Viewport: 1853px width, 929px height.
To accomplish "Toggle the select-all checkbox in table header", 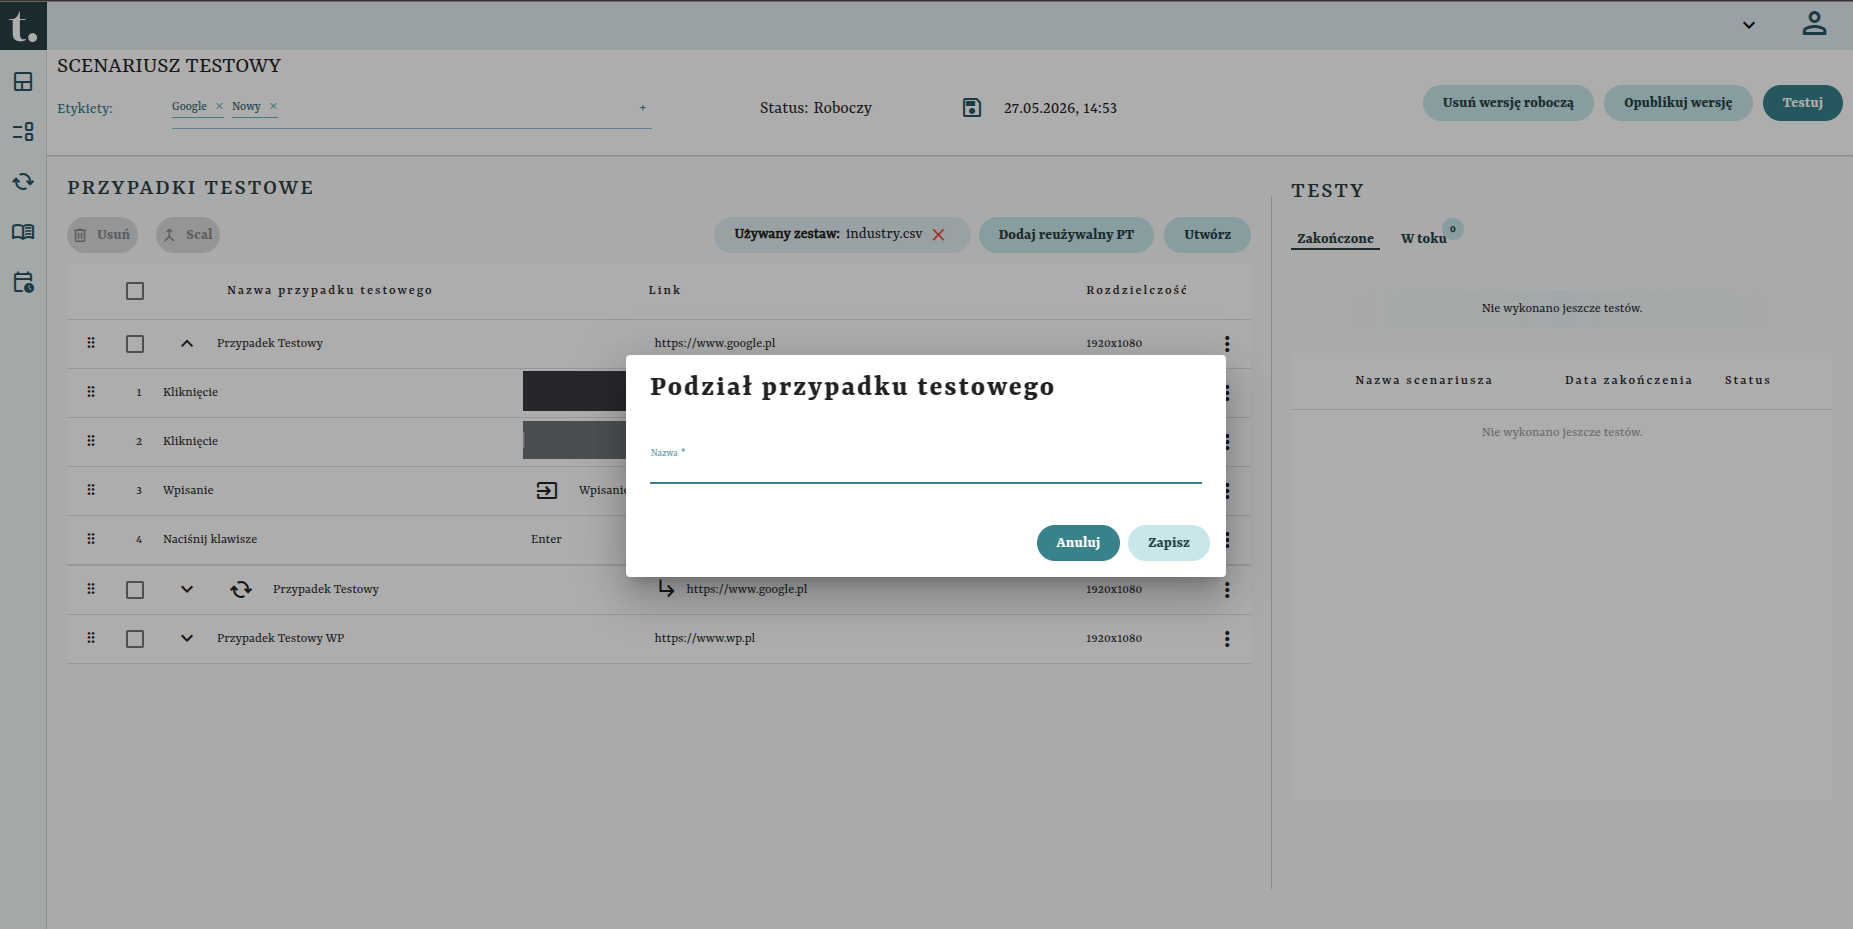I will point(135,291).
